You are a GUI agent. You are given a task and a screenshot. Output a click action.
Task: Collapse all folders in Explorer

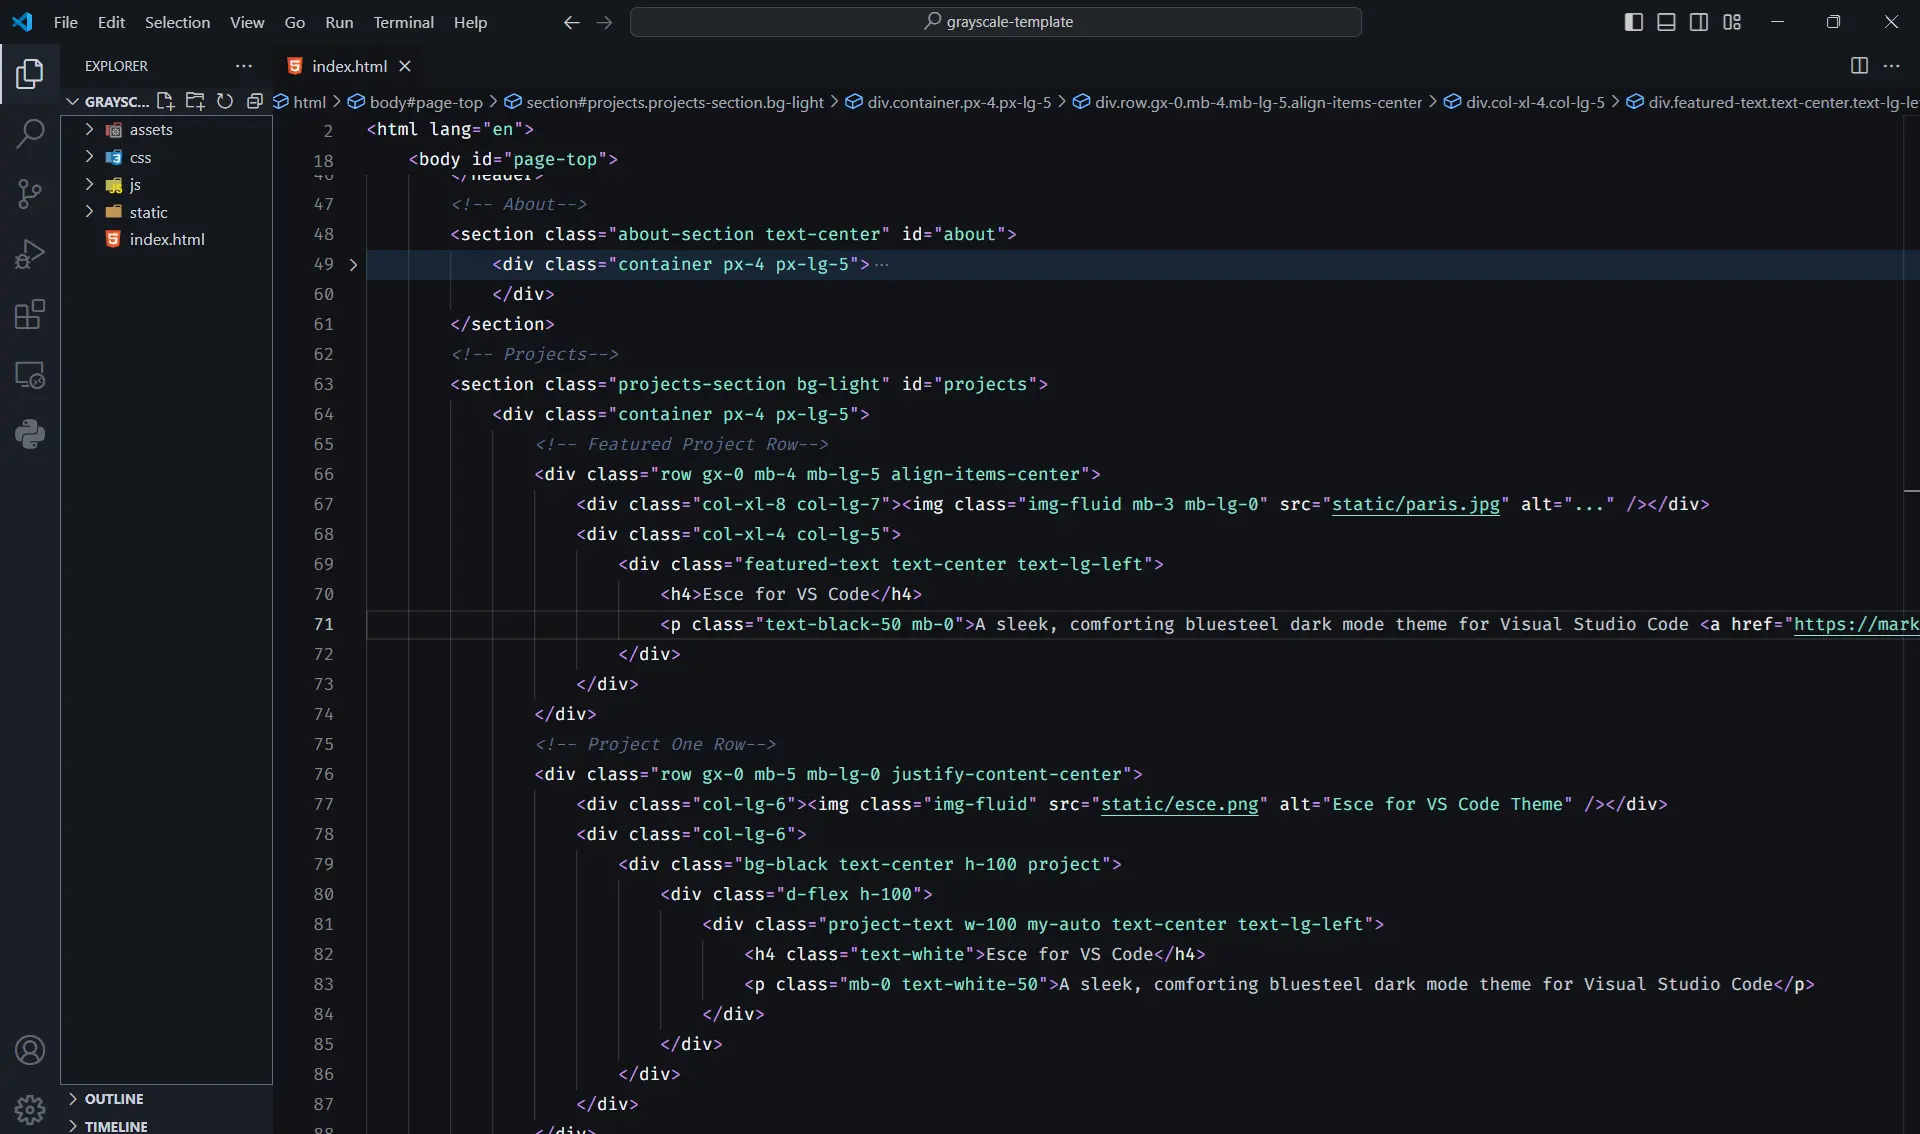[x=255, y=101]
